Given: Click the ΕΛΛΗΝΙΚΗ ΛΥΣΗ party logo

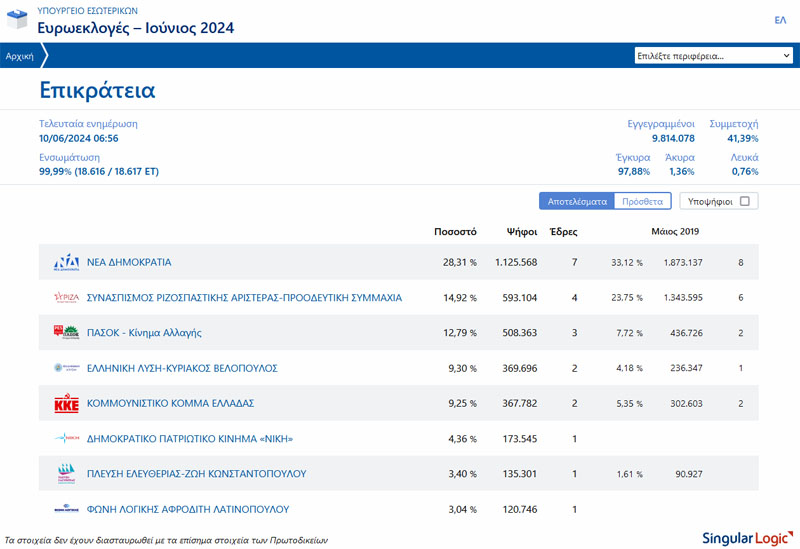Looking at the screenshot, I should point(66,368).
